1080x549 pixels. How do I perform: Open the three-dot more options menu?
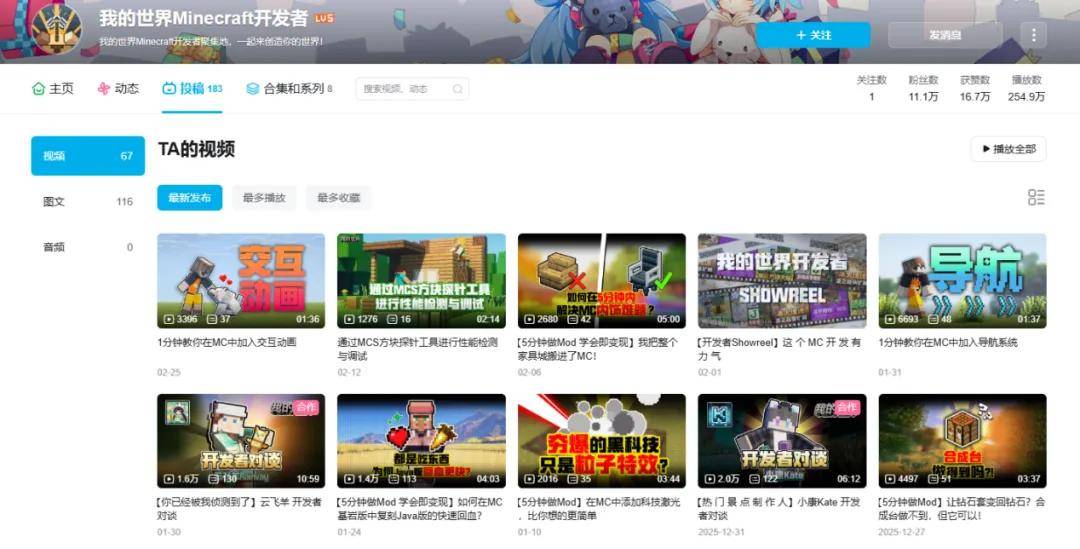click(x=1033, y=34)
